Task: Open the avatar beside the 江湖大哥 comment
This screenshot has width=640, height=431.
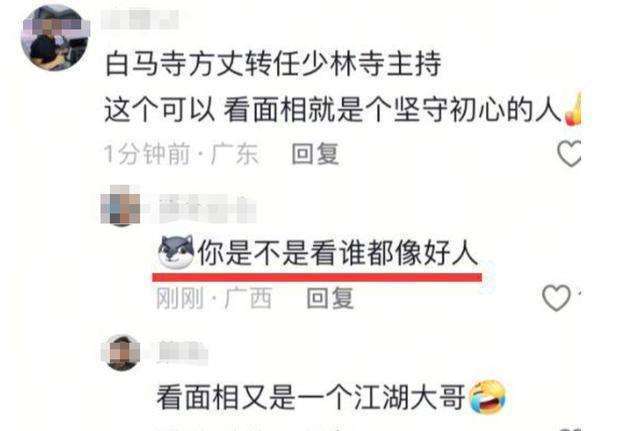Action: tap(121, 352)
